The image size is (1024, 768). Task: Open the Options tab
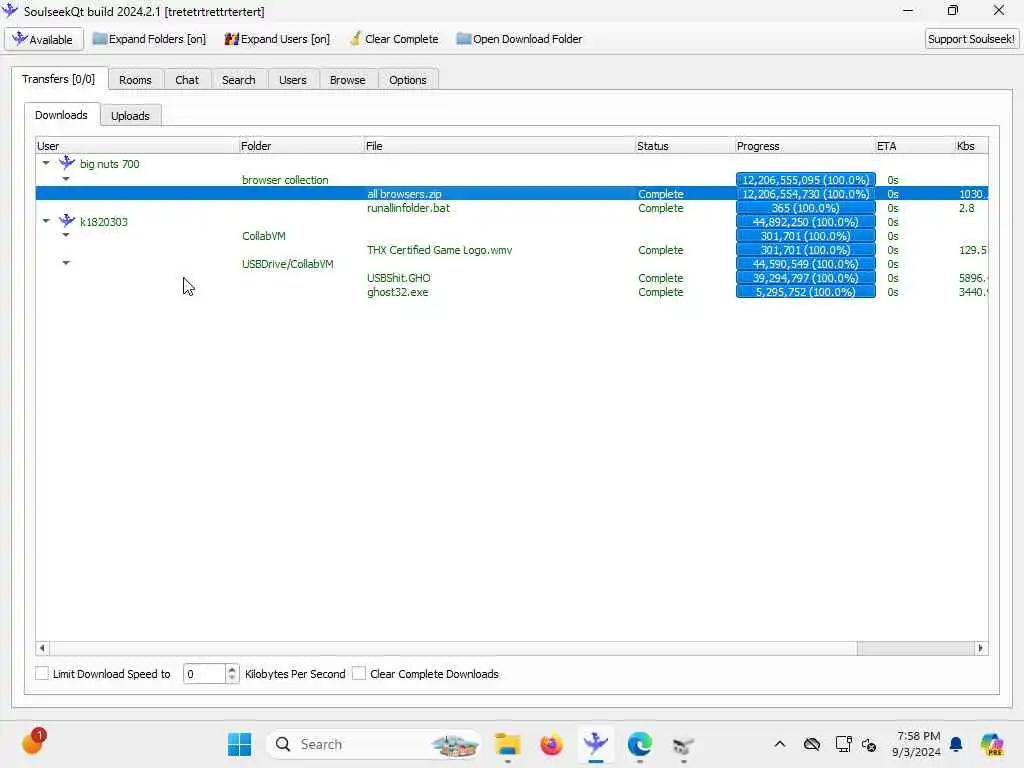408,80
